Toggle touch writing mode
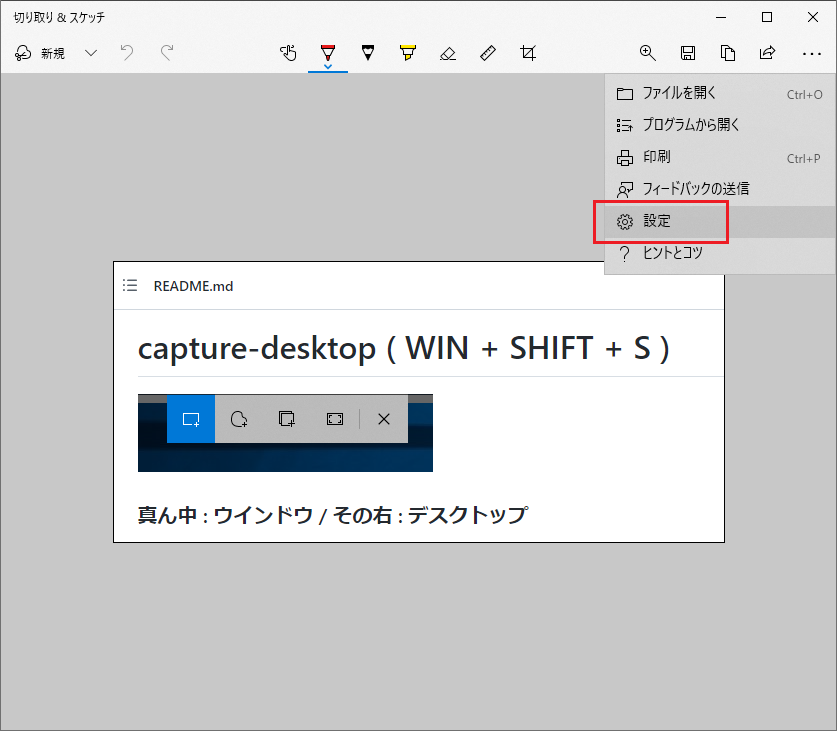Image resolution: width=837 pixels, height=731 pixels. pos(288,53)
